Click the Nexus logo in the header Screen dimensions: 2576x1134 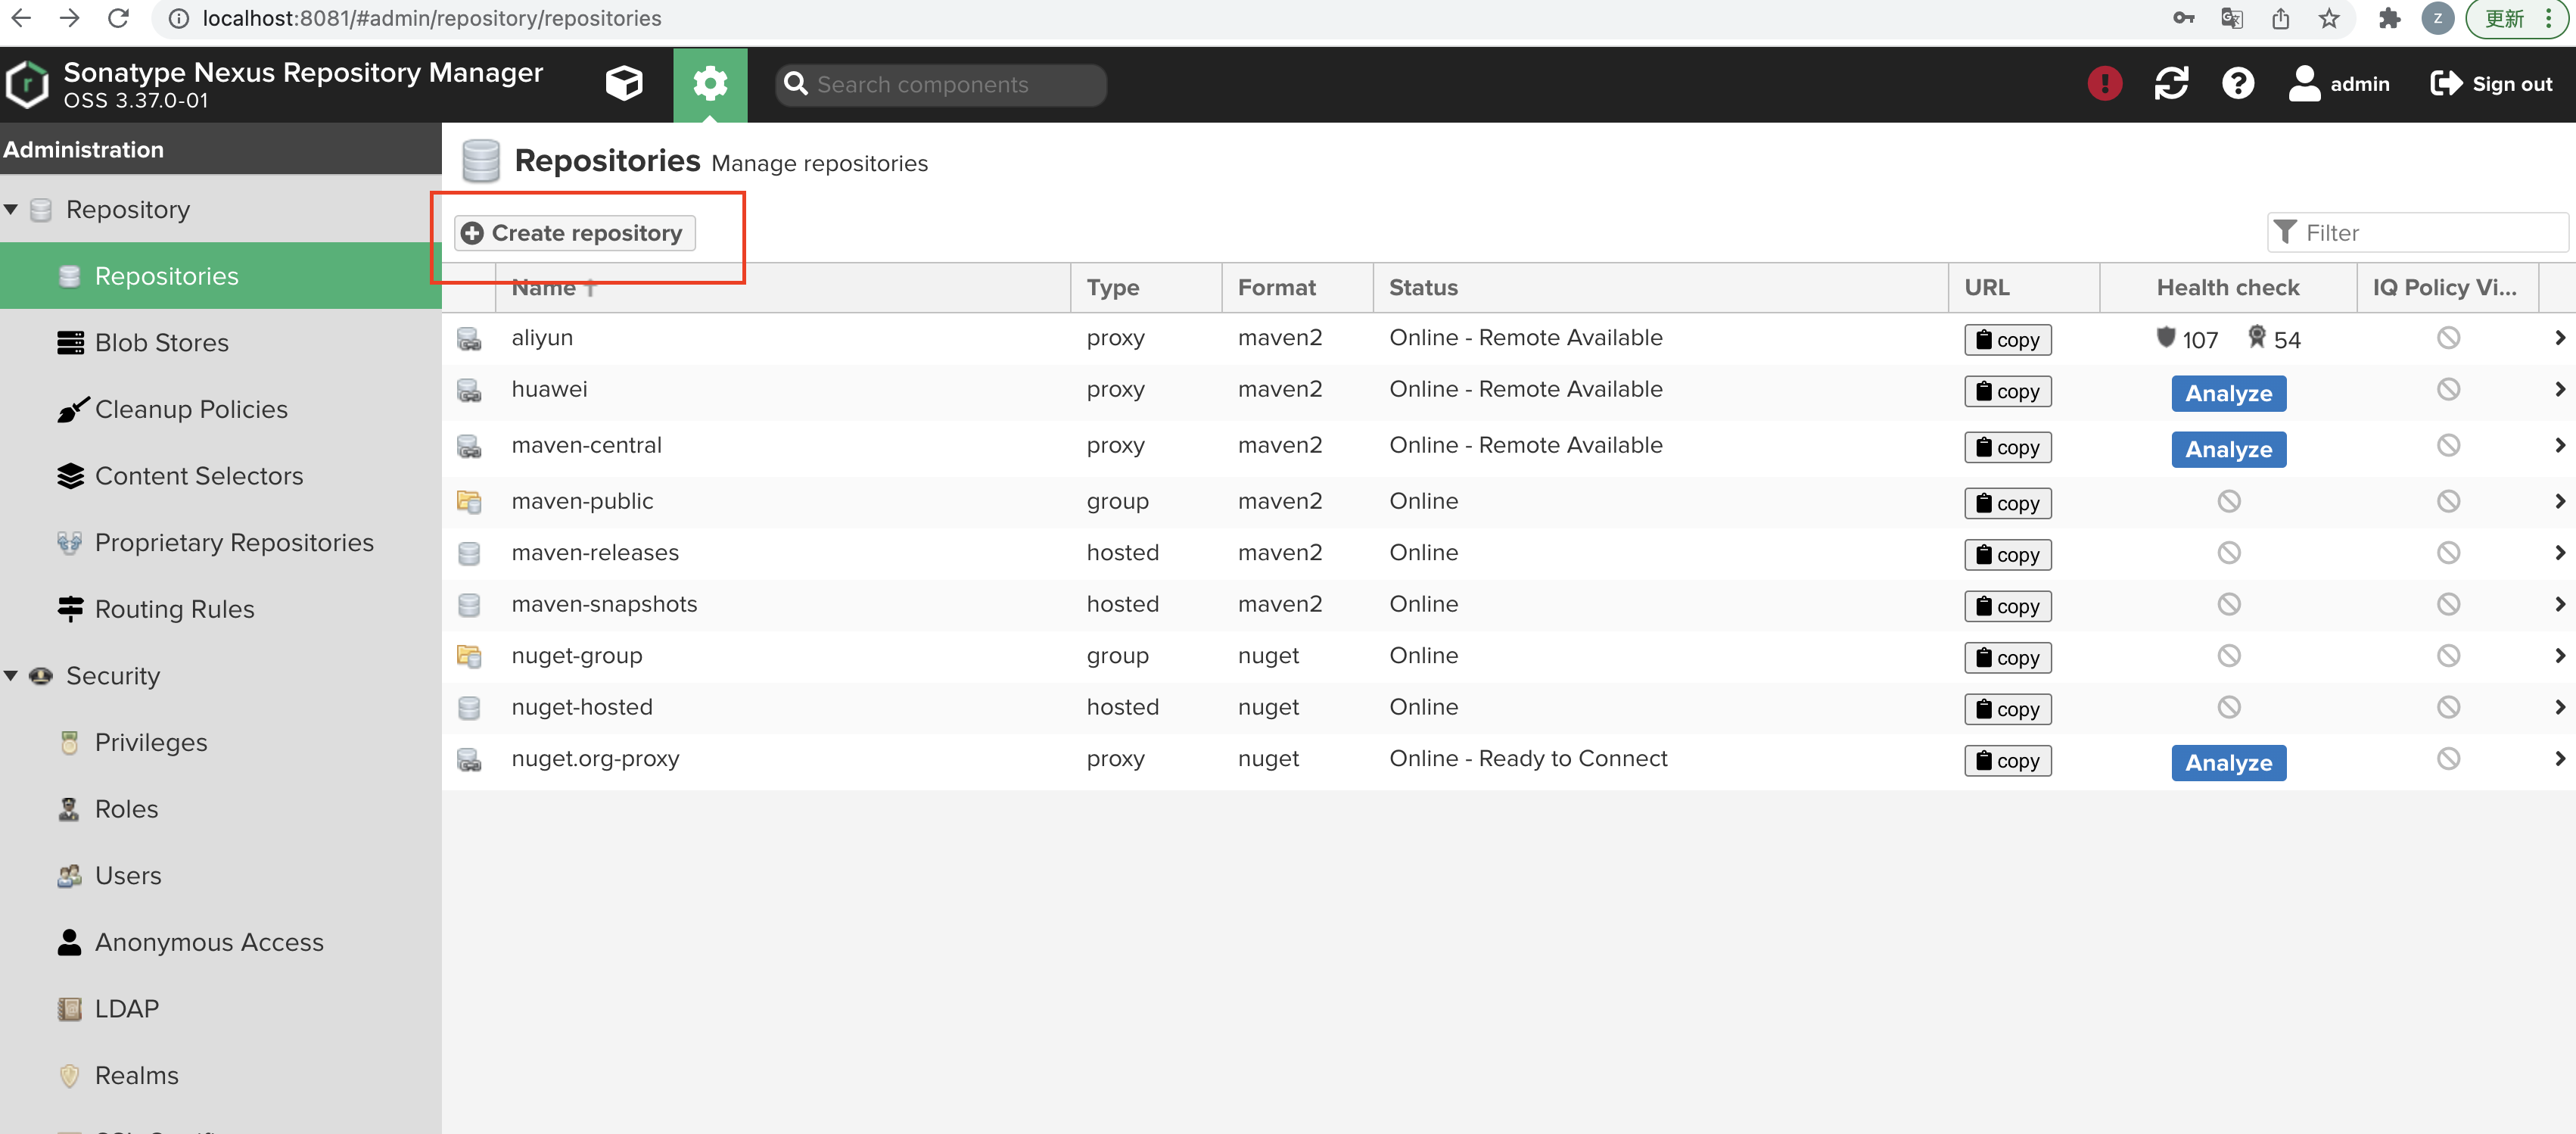coord(27,84)
